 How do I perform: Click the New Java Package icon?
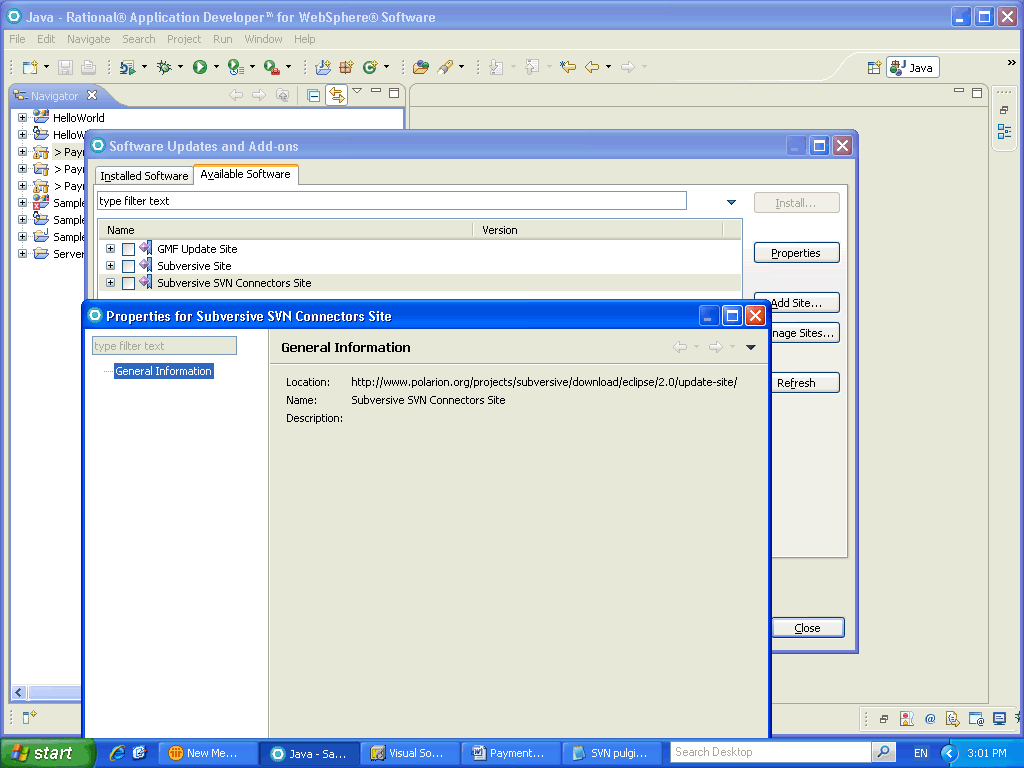(346, 67)
